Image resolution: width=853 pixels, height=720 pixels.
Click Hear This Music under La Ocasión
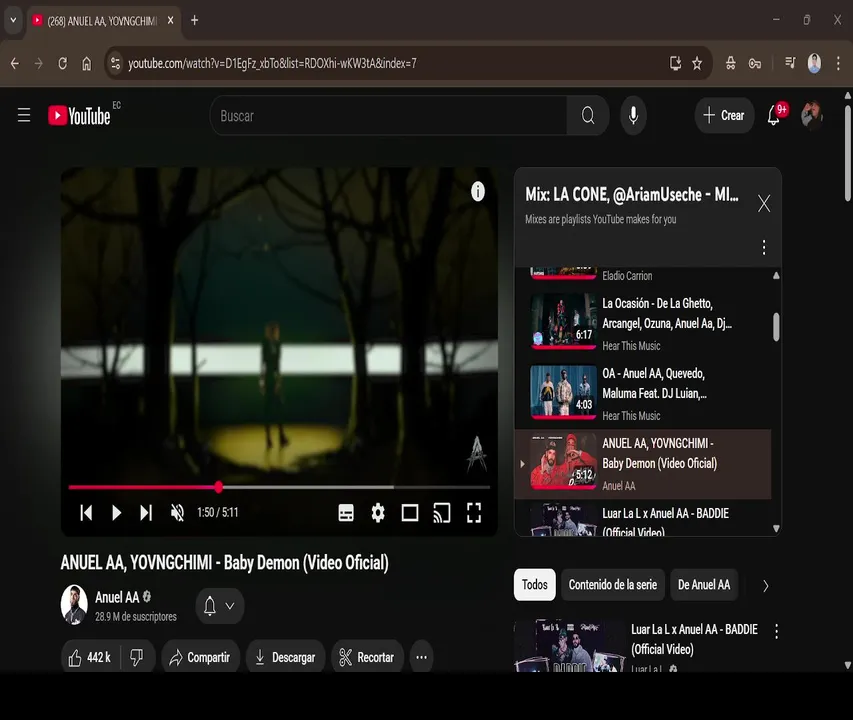pyautogui.click(x=631, y=346)
